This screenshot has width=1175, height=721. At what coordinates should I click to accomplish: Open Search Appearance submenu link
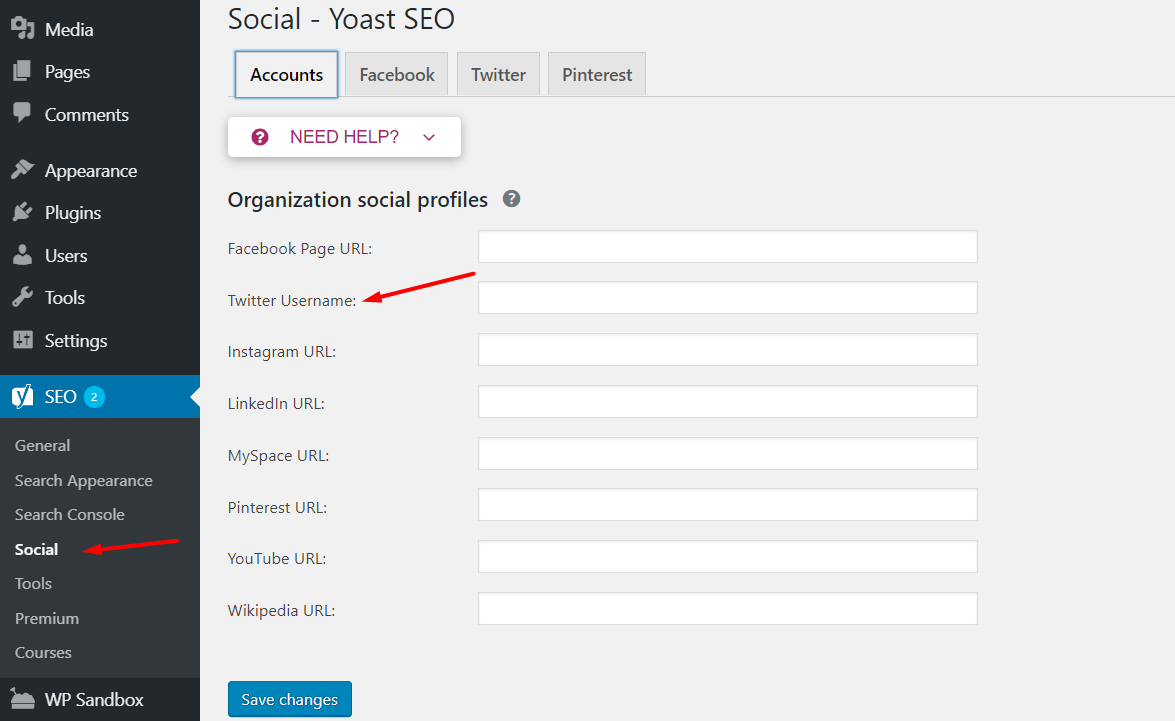[x=84, y=481]
